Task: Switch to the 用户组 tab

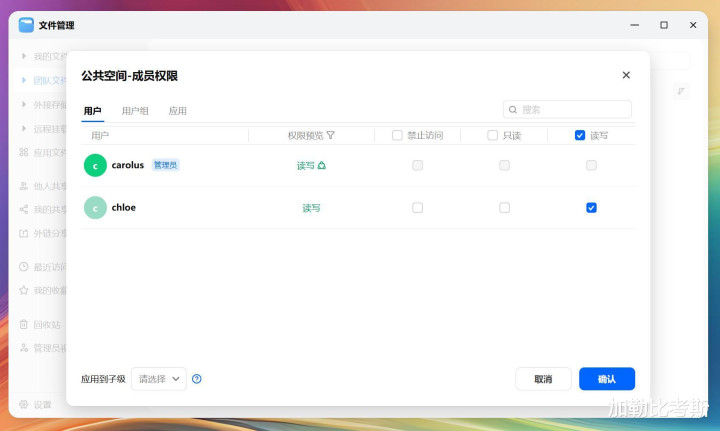Action: [135, 111]
